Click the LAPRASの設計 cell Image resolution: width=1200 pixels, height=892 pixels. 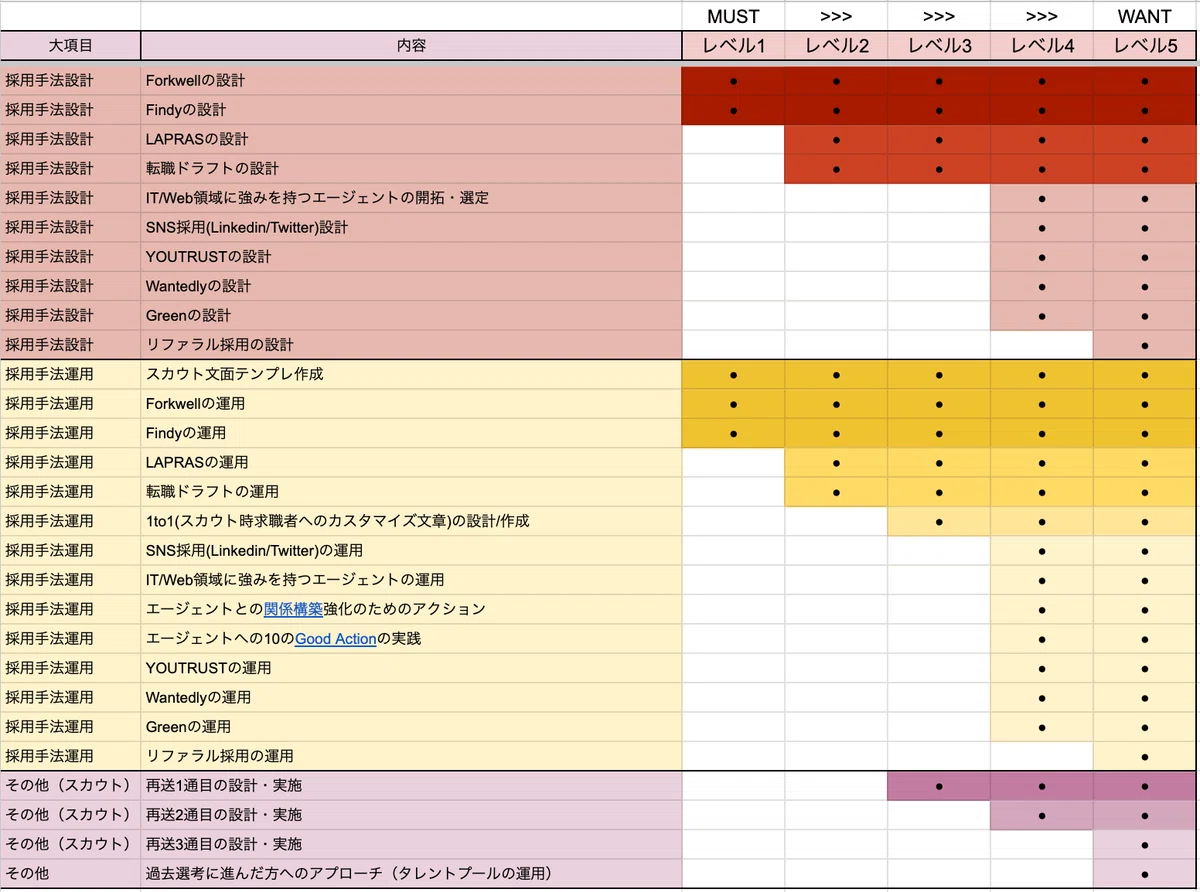point(411,139)
